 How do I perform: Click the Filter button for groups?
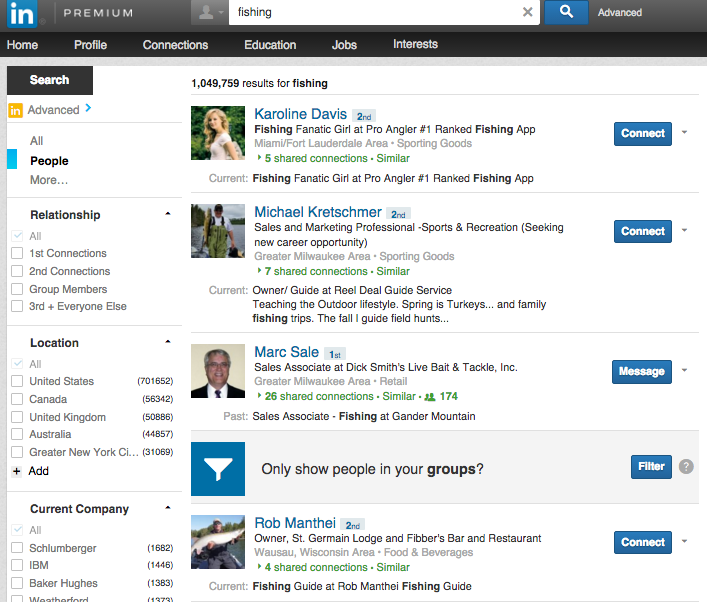(651, 467)
